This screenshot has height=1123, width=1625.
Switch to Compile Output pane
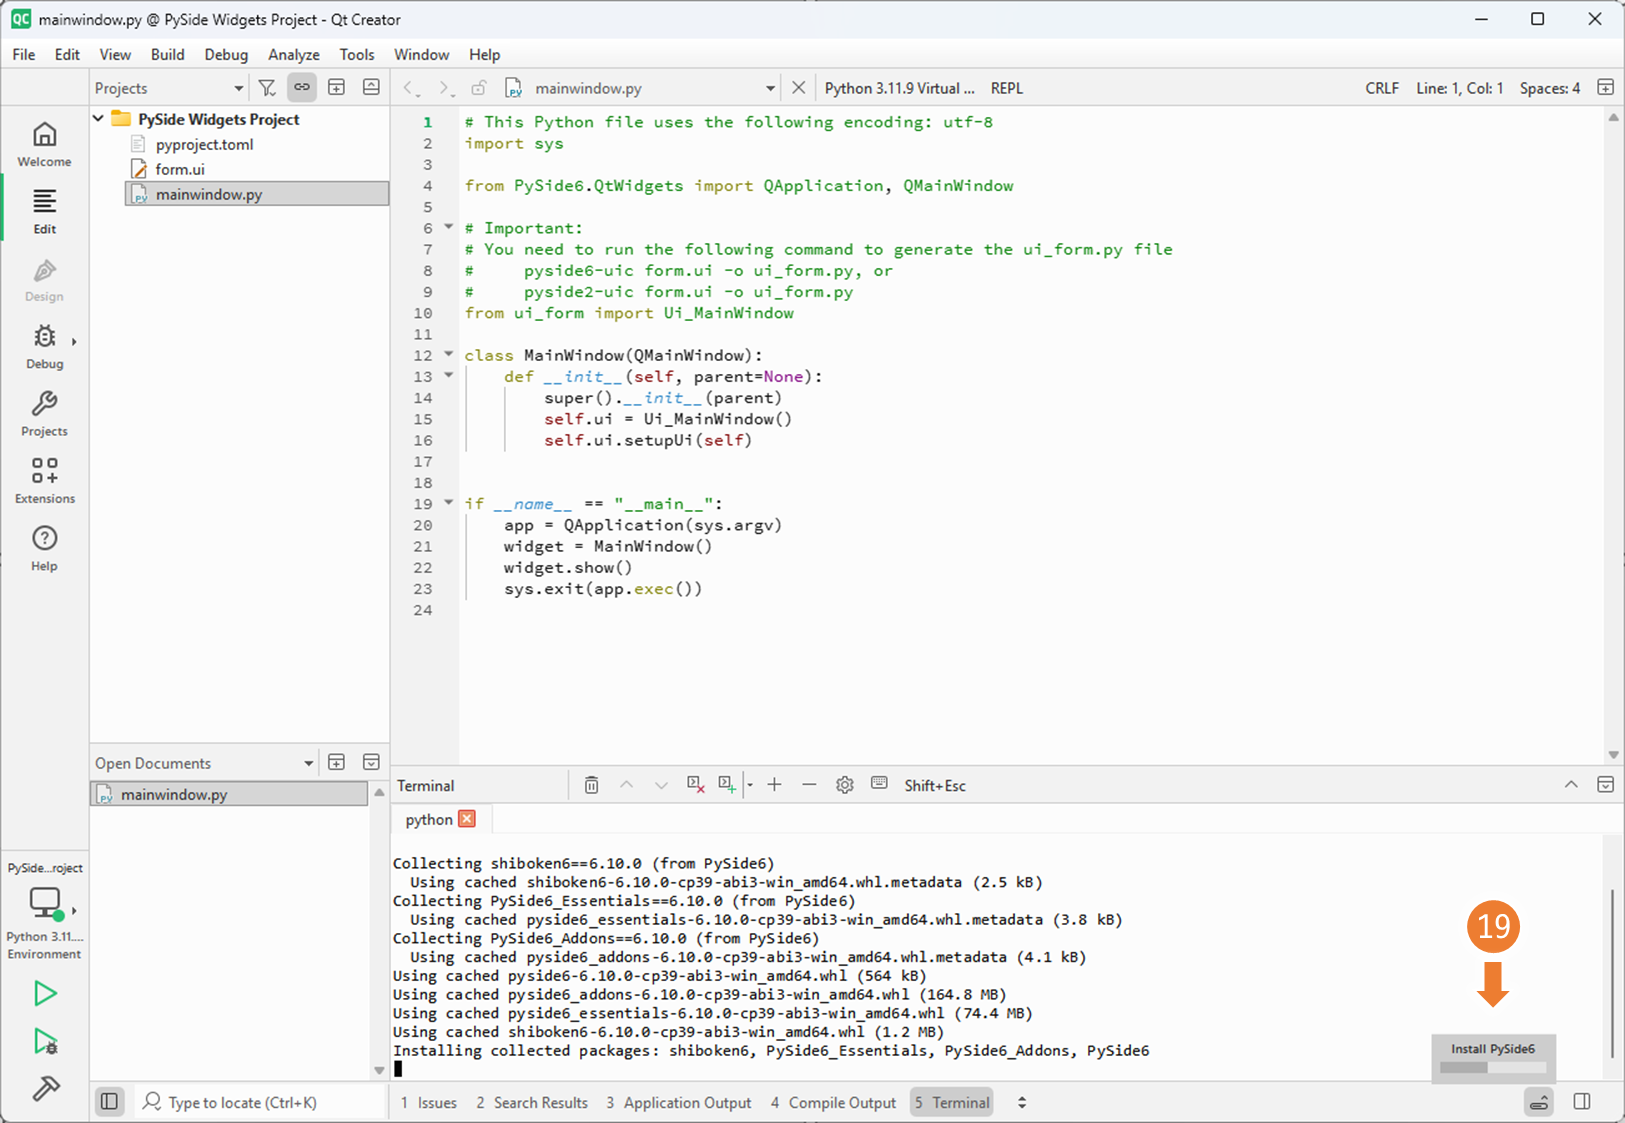[x=833, y=1102]
